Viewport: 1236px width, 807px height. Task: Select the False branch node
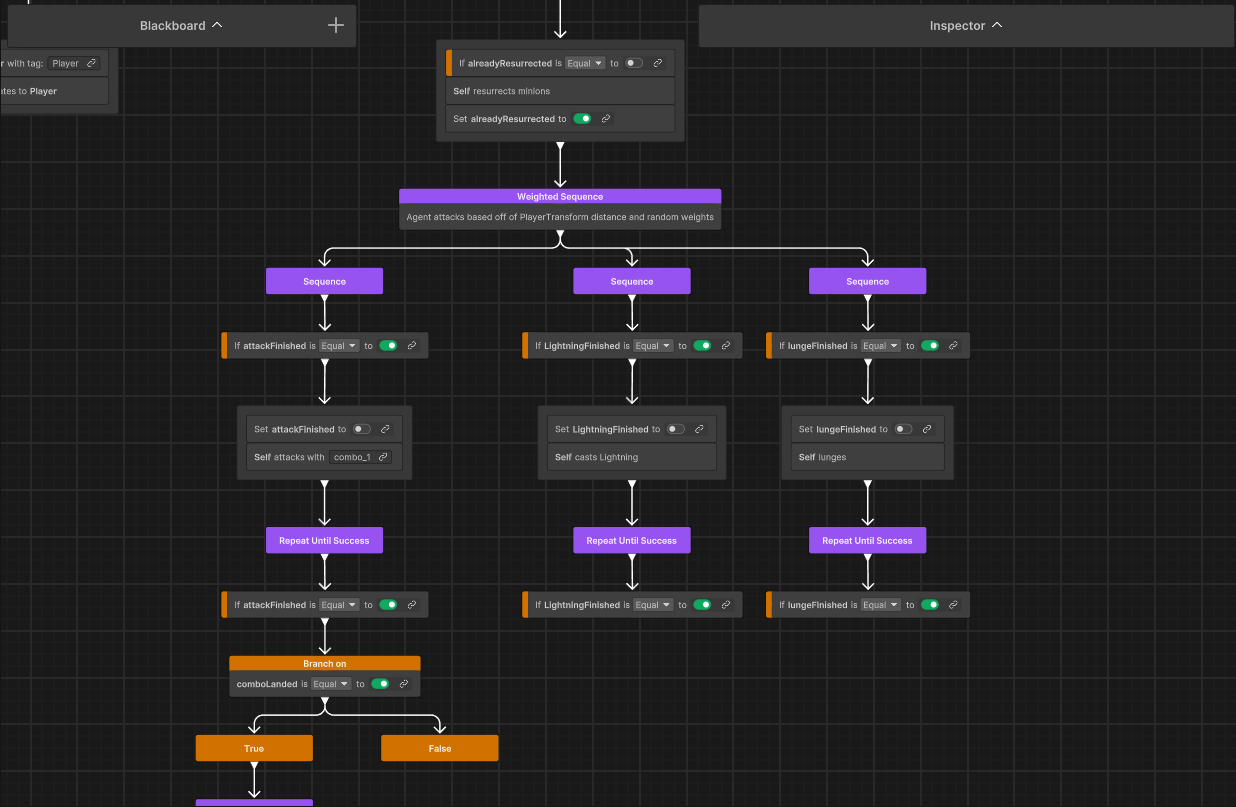[439, 747]
